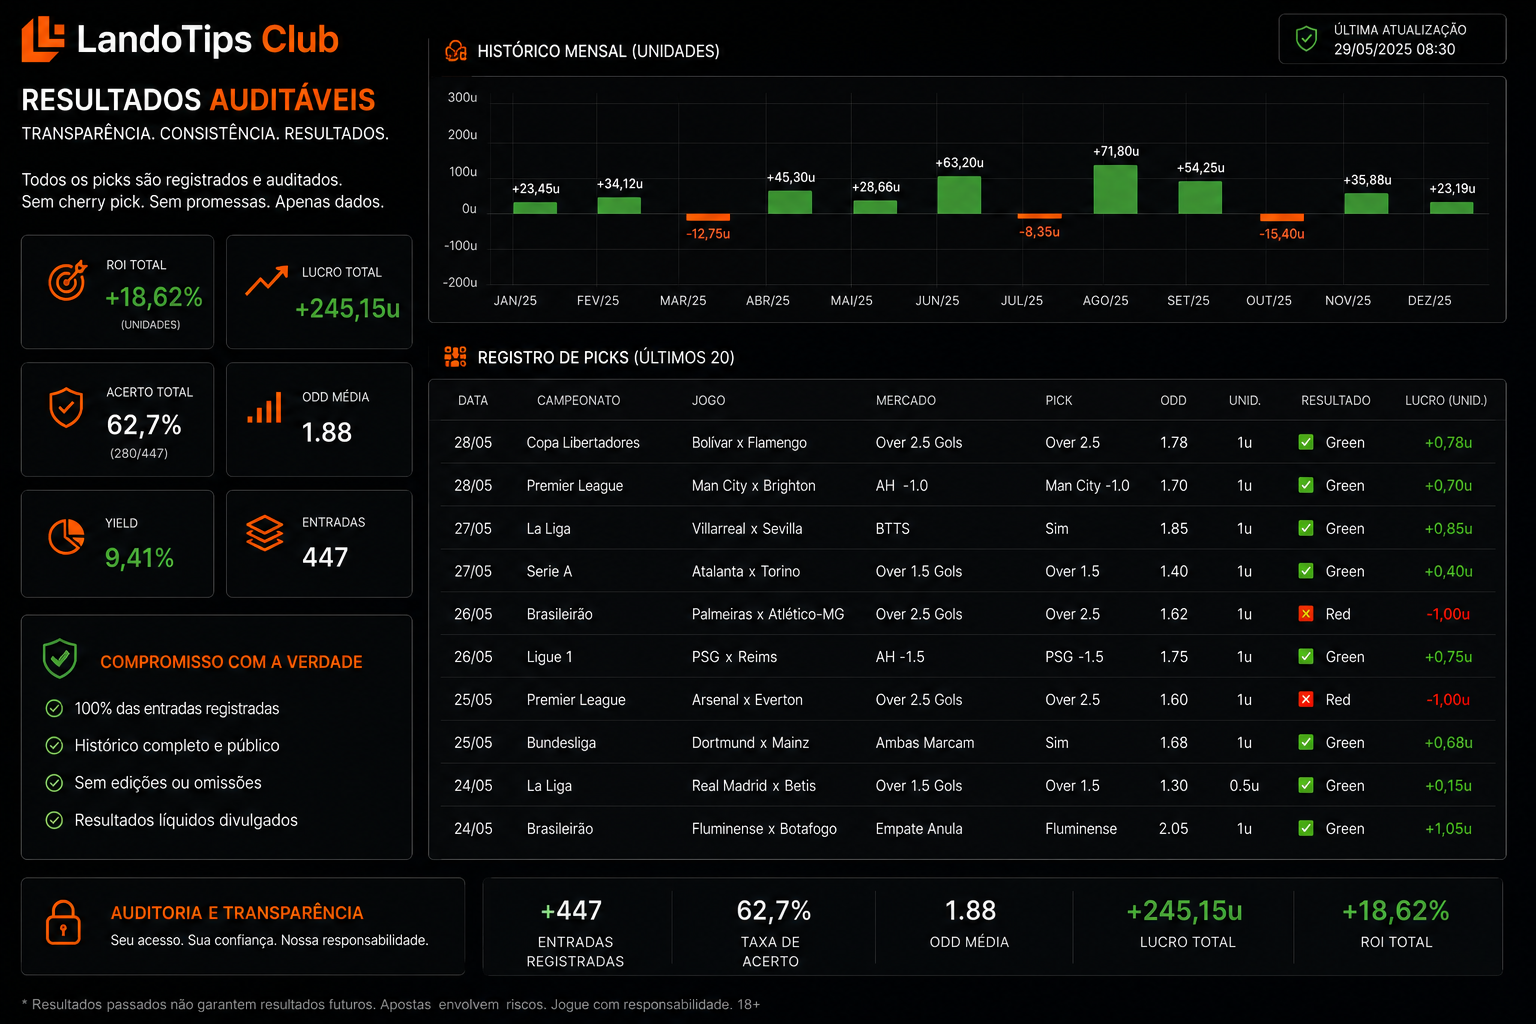Click the 0.5u units cell
The image size is (1536, 1024).
[x=1244, y=786]
